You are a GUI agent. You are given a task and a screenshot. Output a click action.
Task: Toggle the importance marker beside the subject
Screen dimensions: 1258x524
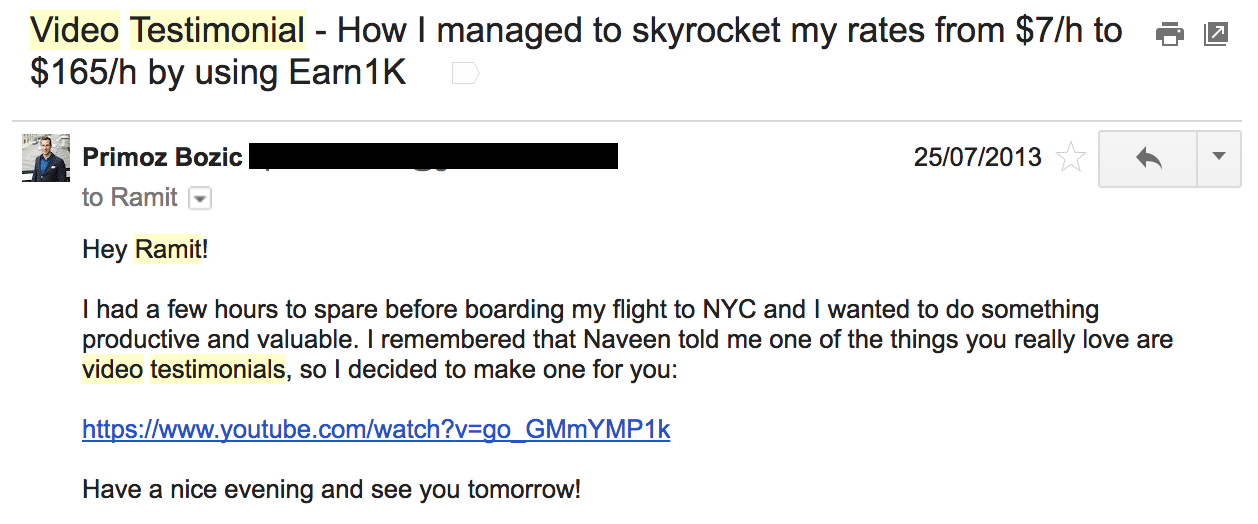click(465, 74)
